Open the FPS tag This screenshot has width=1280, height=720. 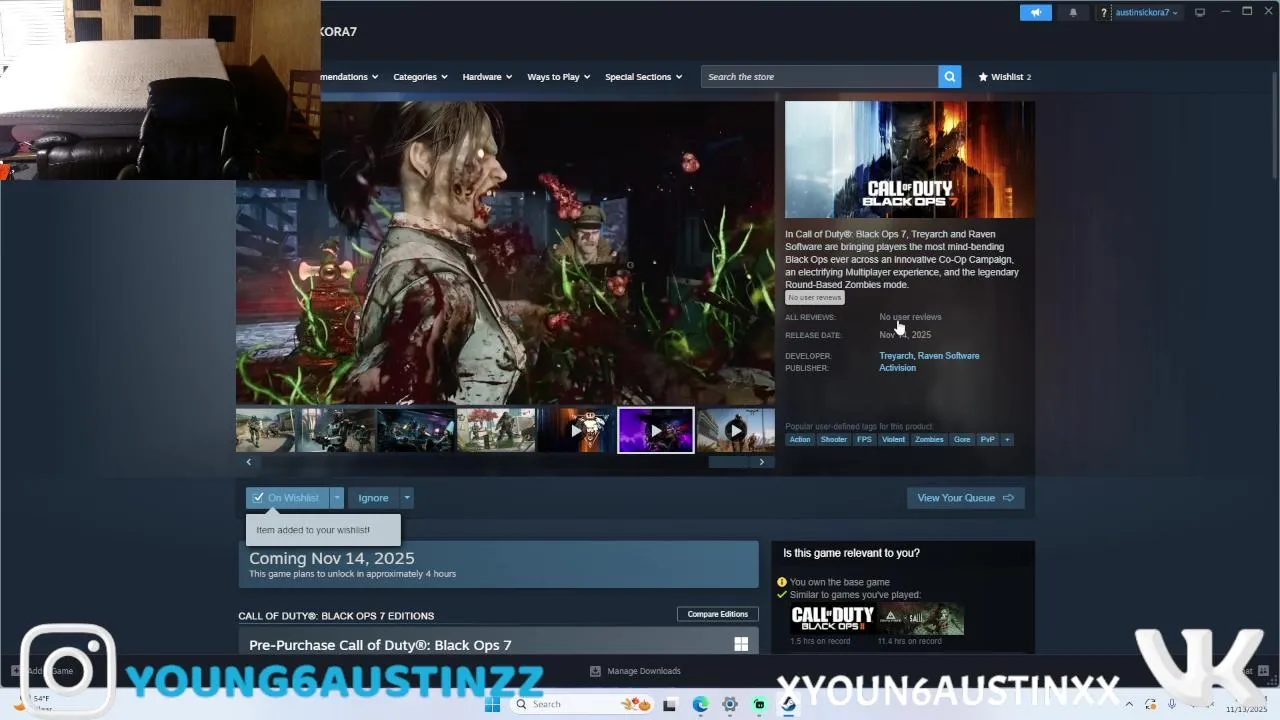point(864,439)
